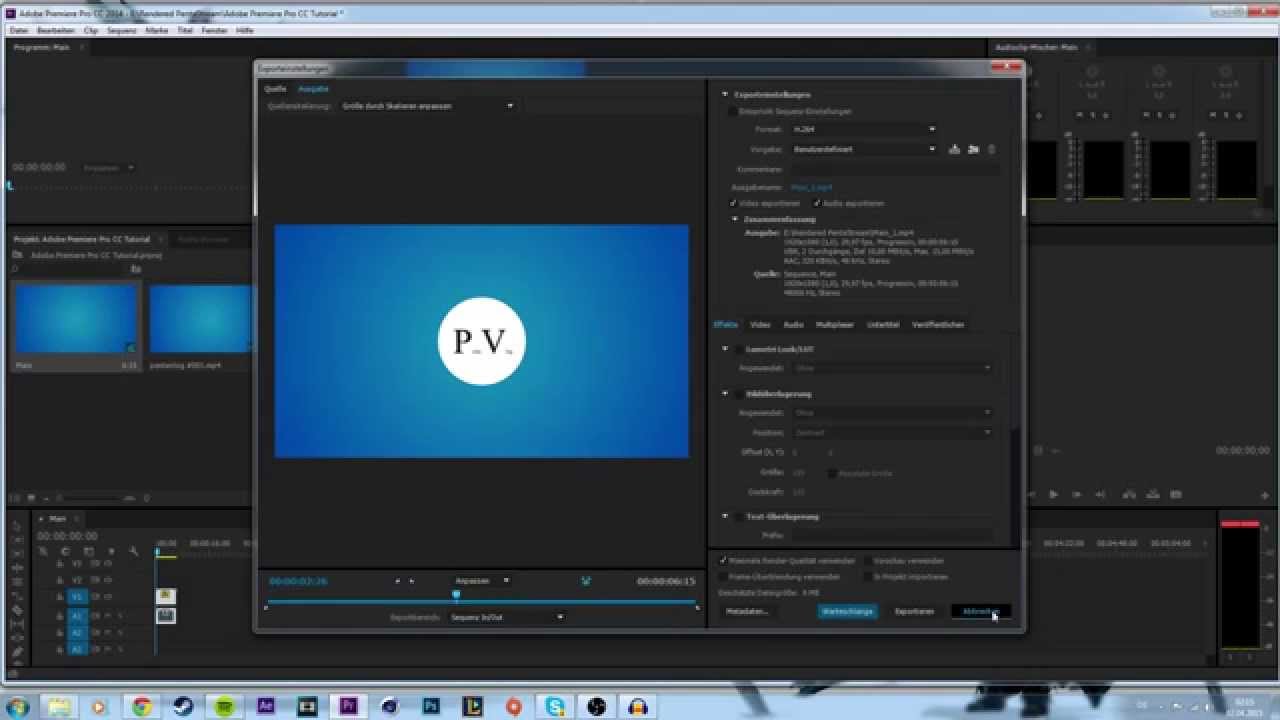Open Skype from the taskbar

(x=555, y=706)
